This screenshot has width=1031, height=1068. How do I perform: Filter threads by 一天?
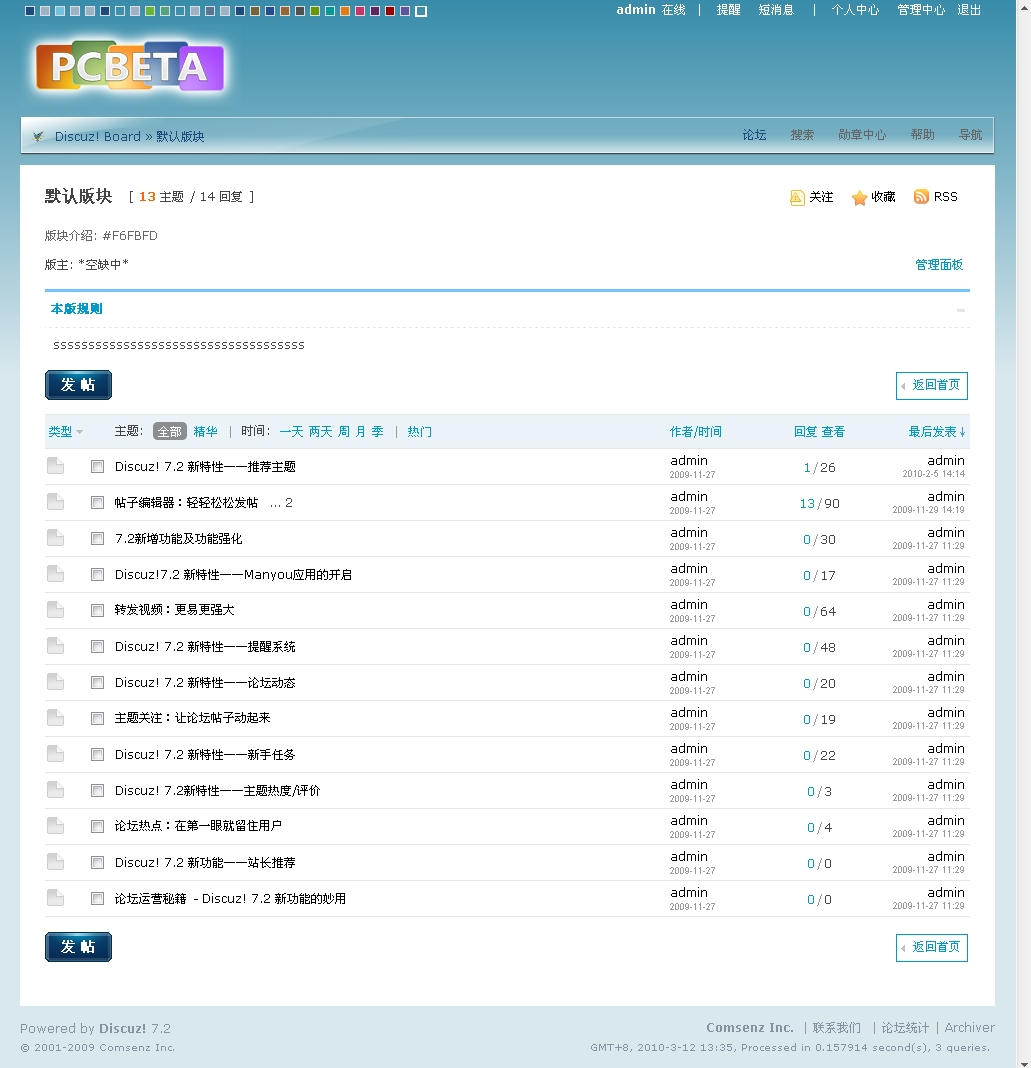point(291,431)
